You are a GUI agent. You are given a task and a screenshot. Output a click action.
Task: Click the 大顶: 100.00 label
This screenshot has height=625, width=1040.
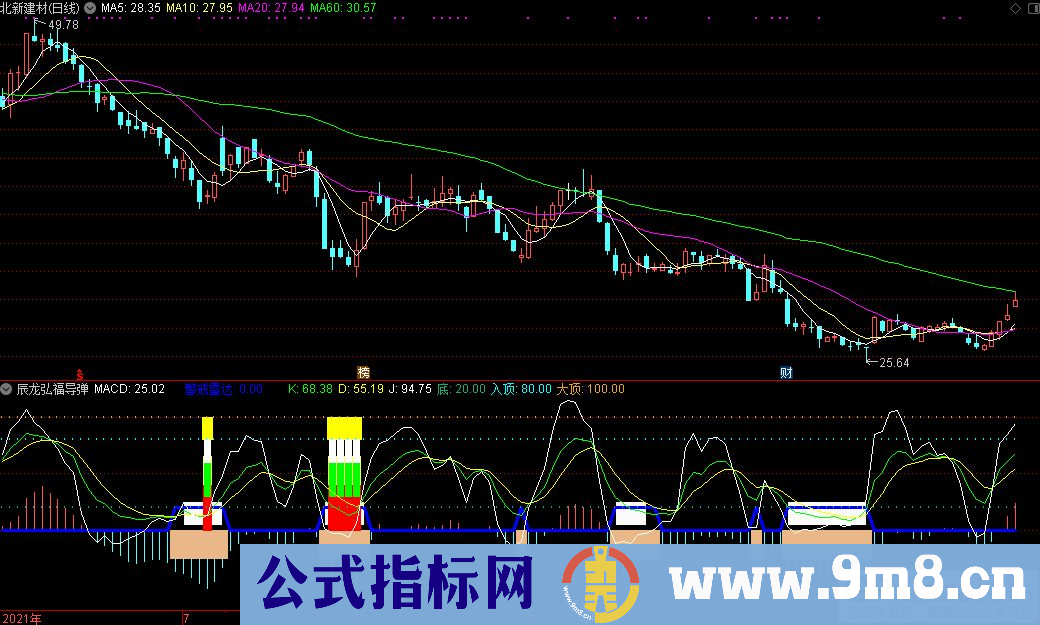[590, 389]
